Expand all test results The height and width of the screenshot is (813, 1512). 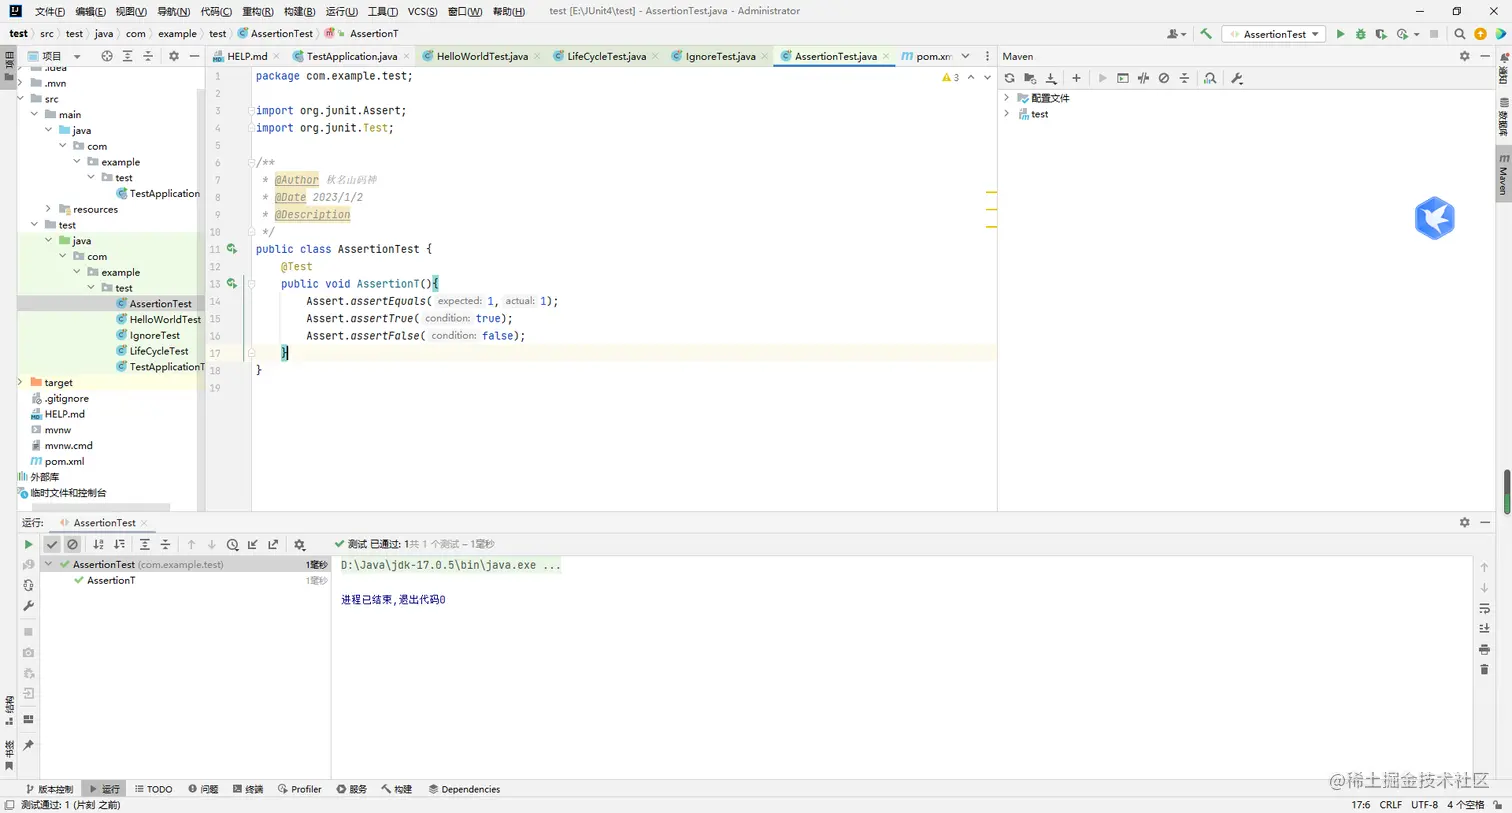point(144,544)
